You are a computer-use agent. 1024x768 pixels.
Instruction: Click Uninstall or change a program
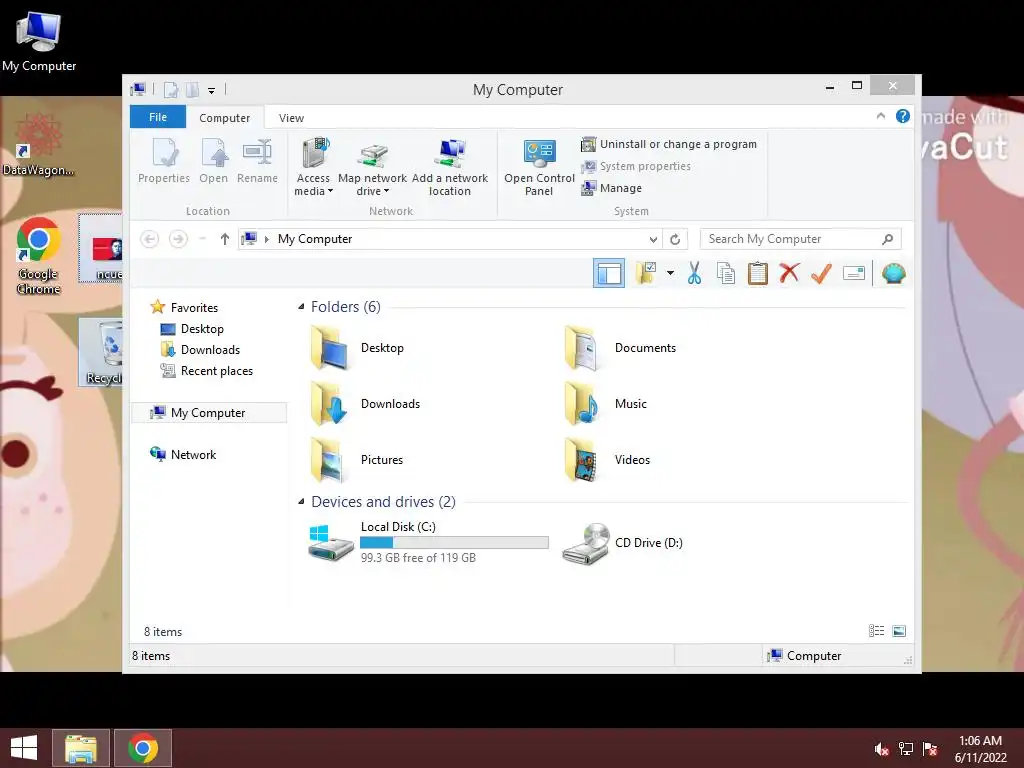(x=669, y=144)
